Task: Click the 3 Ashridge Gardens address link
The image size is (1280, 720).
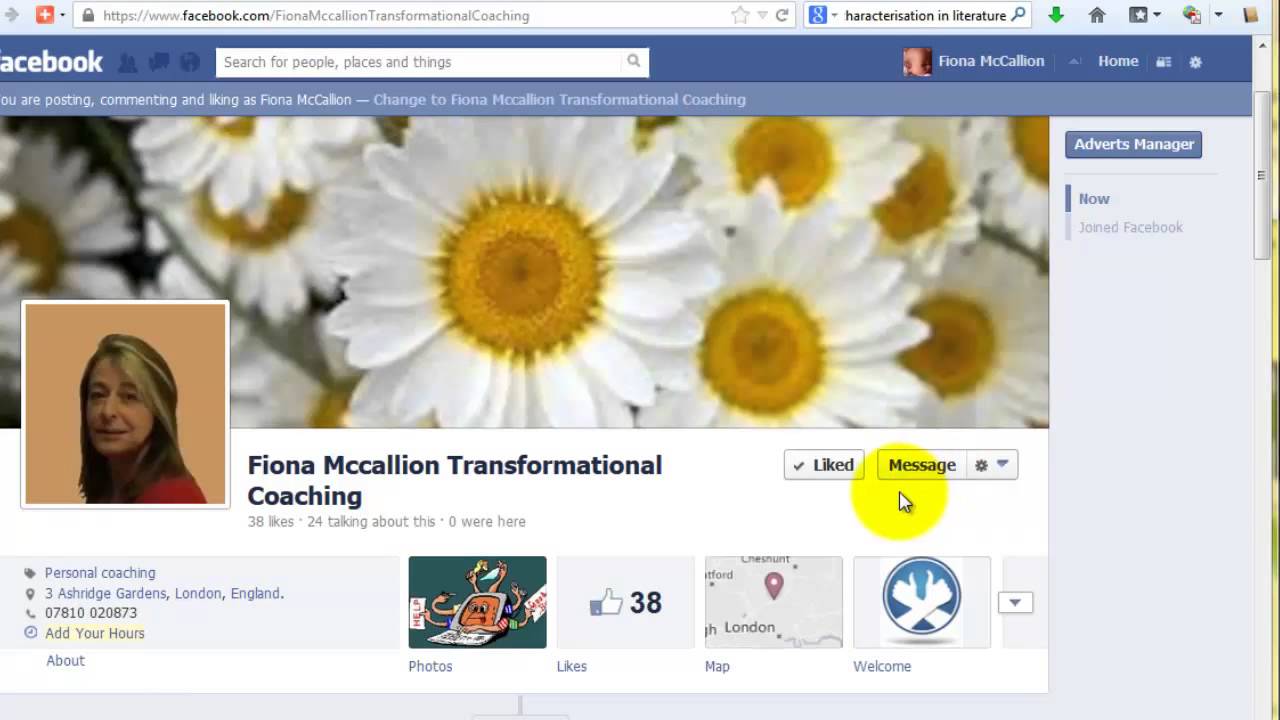Action: click(164, 593)
